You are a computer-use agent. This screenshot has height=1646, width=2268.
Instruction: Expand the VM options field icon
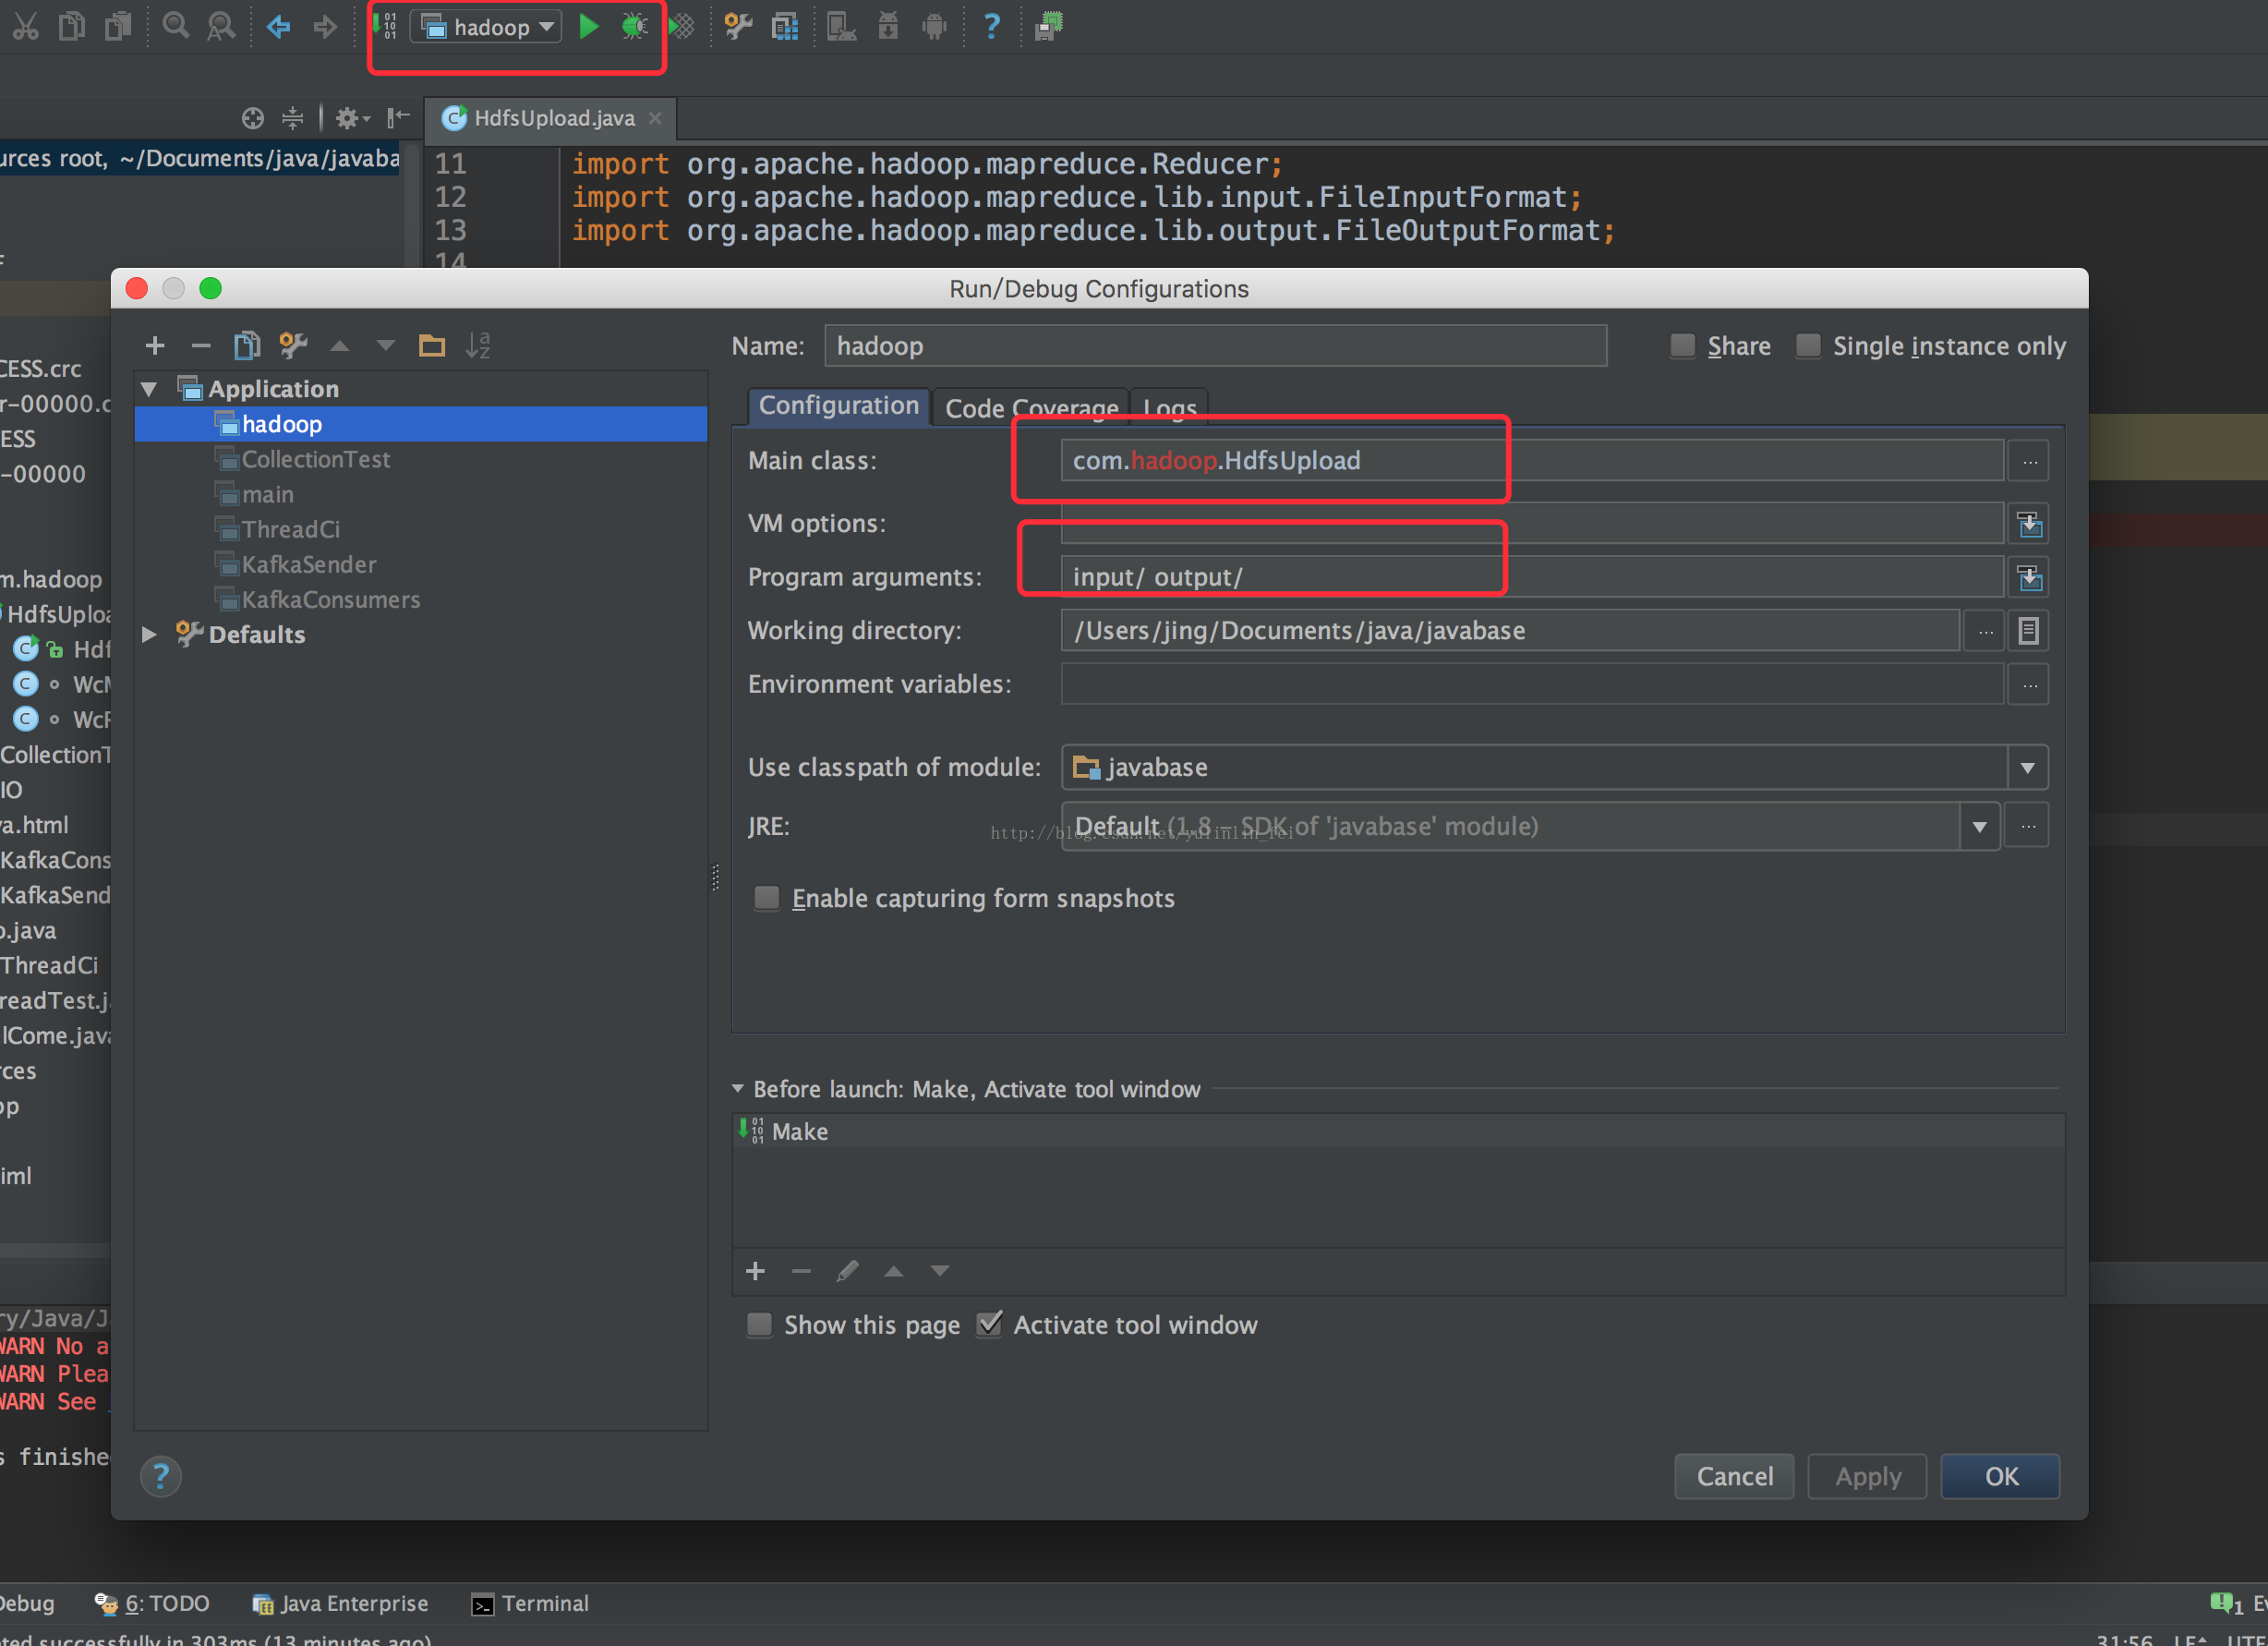(x=2029, y=524)
